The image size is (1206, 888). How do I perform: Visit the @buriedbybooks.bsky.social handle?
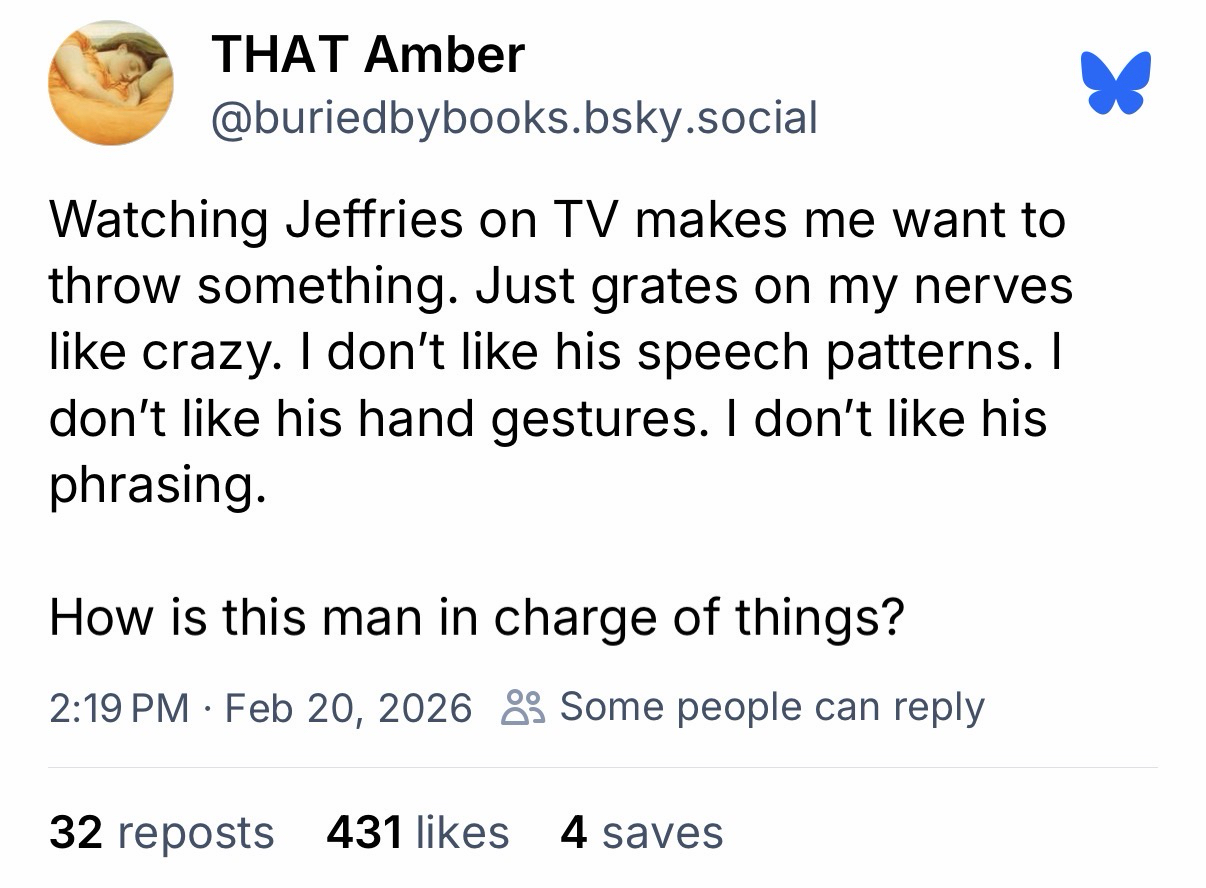[x=513, y=117]
